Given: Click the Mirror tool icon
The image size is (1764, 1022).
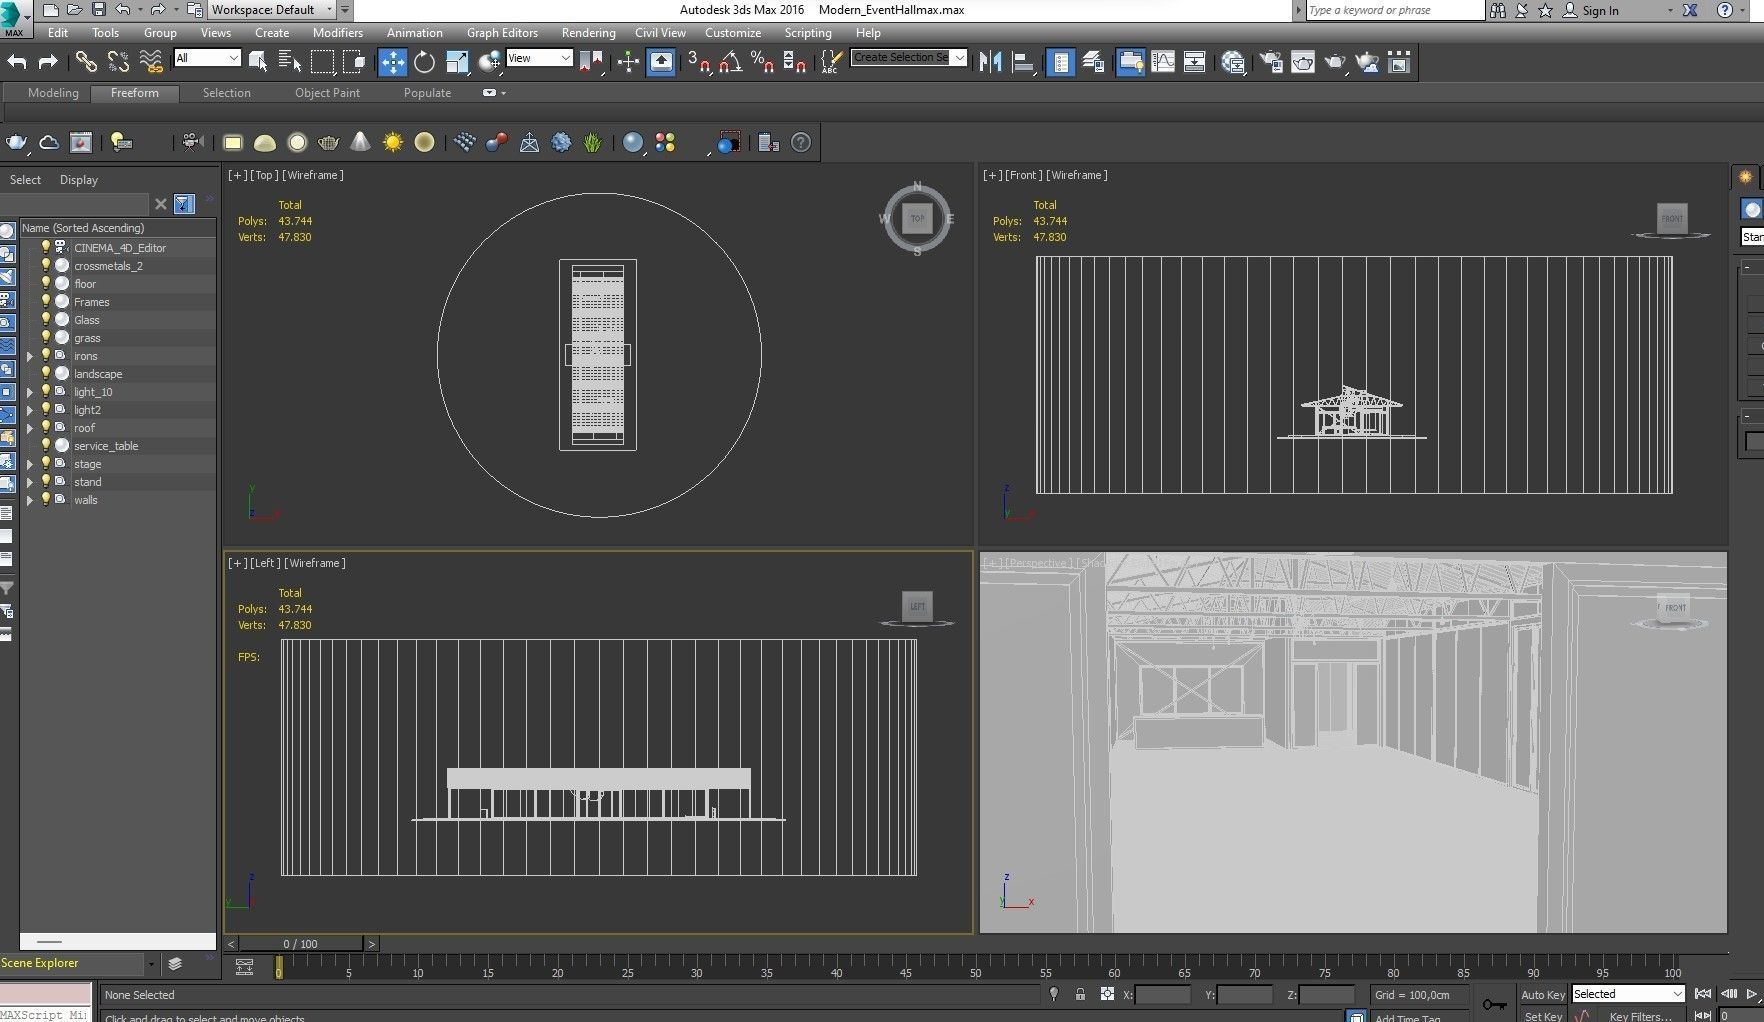Looking at the screenshot, I should coord(990,62).
